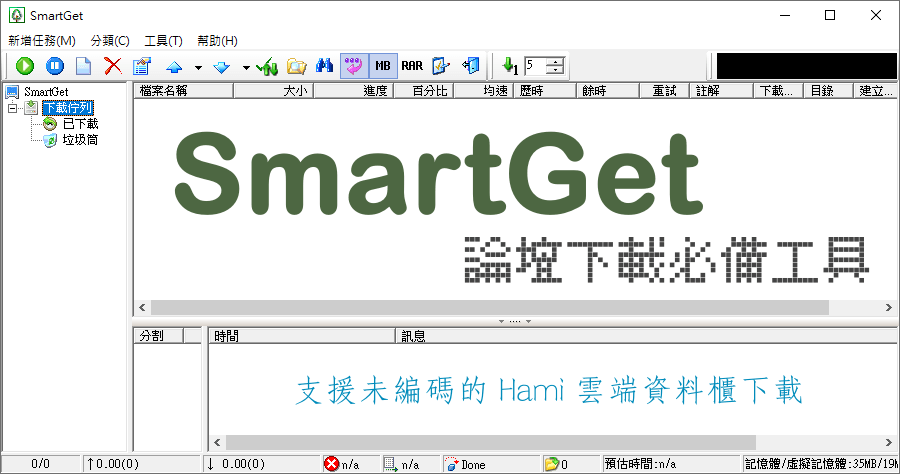Viewport: 900px width, 474px height.
Task: Open the 新增任務(M) menu
Action: (42, 41)
